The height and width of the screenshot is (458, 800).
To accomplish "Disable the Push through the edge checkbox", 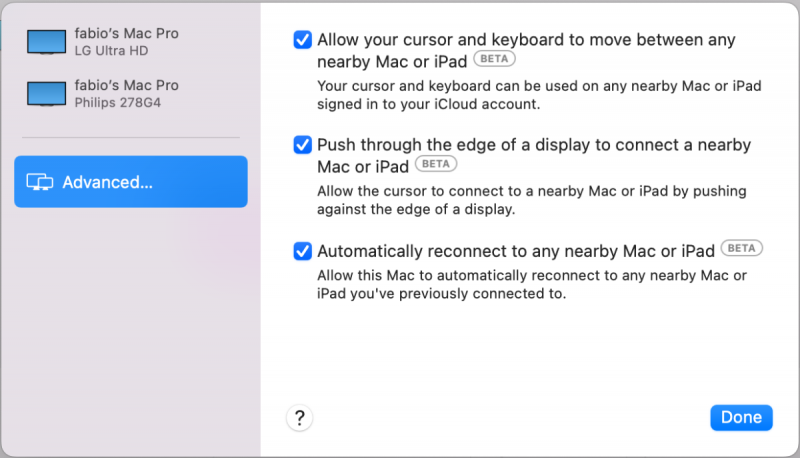I will click(x=303, y=145).
